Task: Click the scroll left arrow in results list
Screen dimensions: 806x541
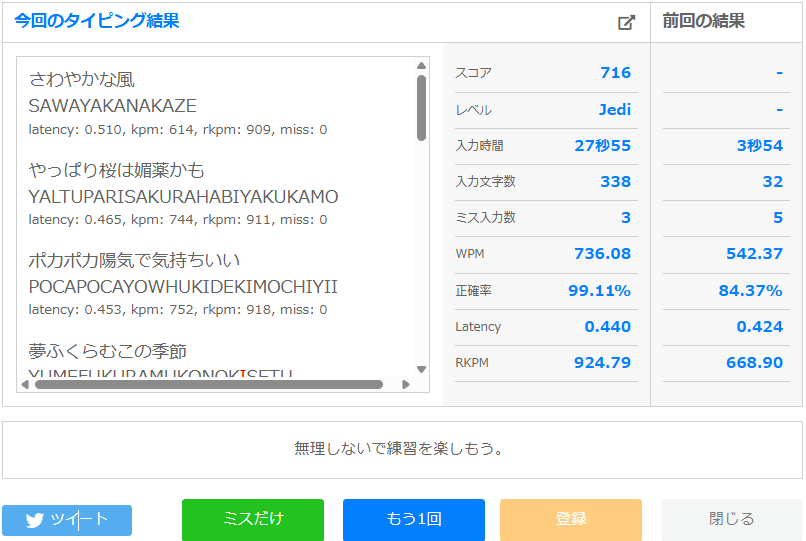Action: tap(25, 384)
